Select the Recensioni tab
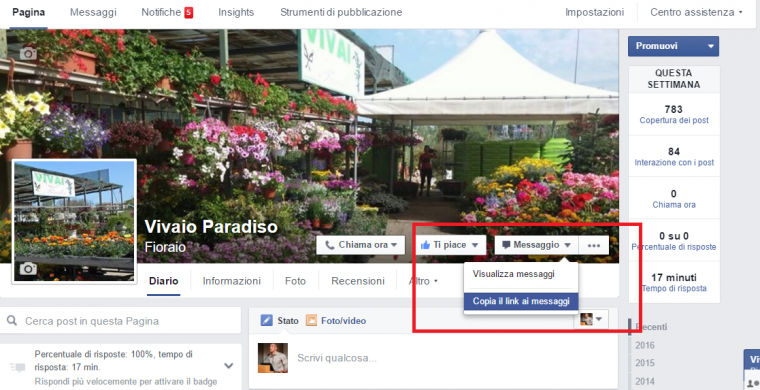The image size is (760, 390). 358,281
